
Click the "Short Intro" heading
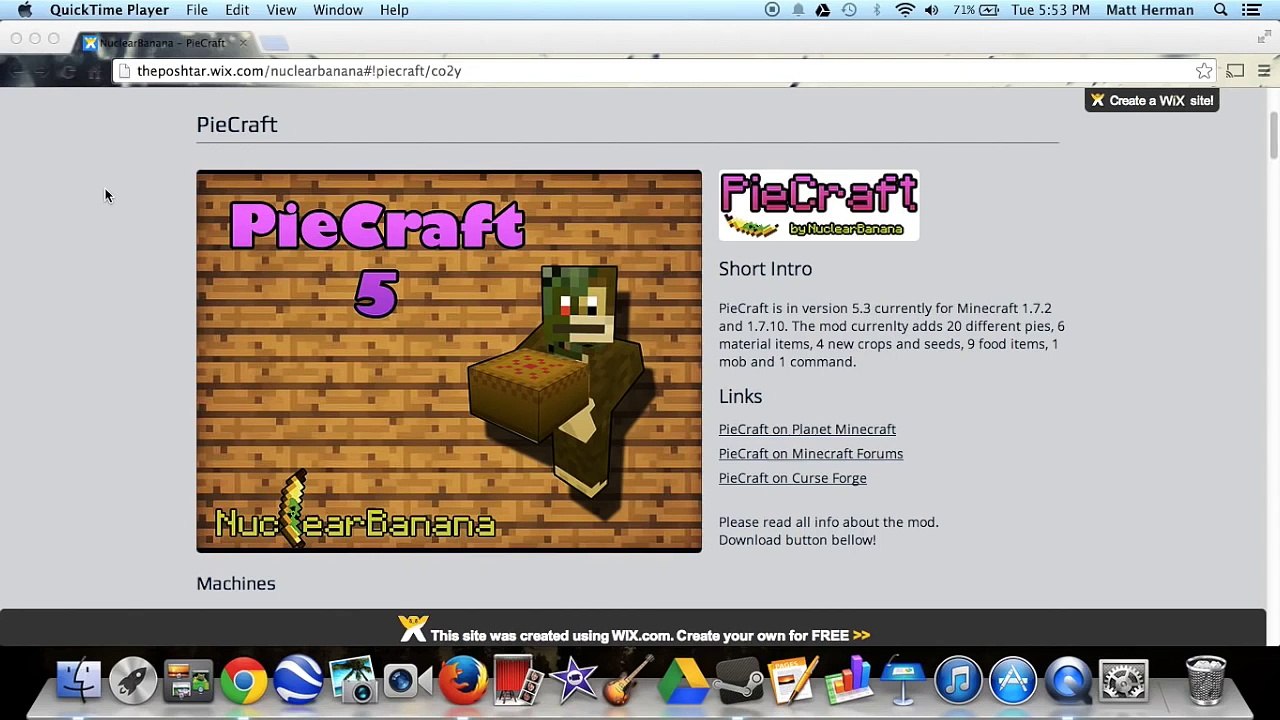click(x=765, y=269)
